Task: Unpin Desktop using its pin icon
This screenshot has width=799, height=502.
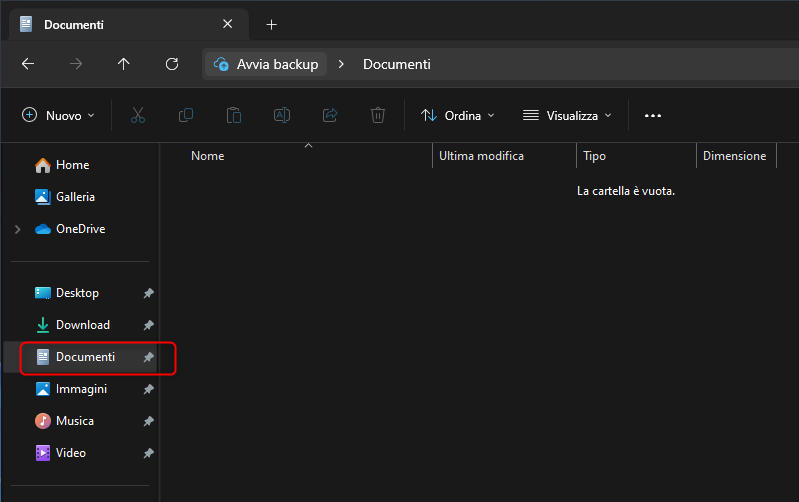Action: (148, 293)
